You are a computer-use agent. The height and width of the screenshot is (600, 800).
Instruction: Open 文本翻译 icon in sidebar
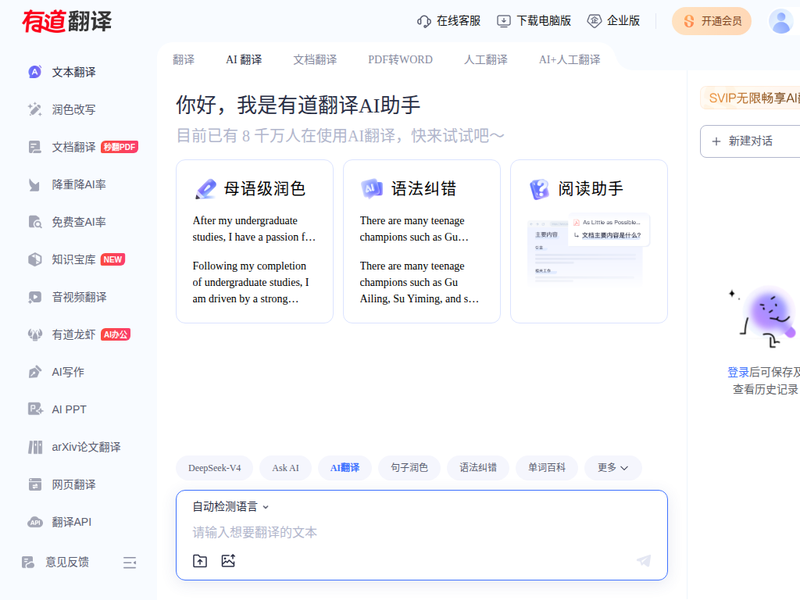pyautogui.click(x=35, y=72)
